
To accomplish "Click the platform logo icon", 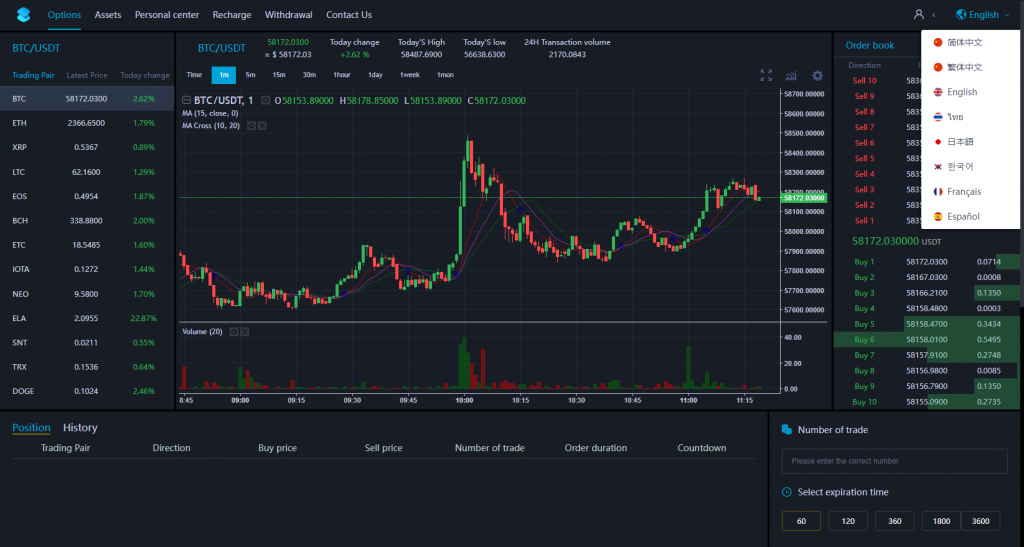I will point(24,14).
